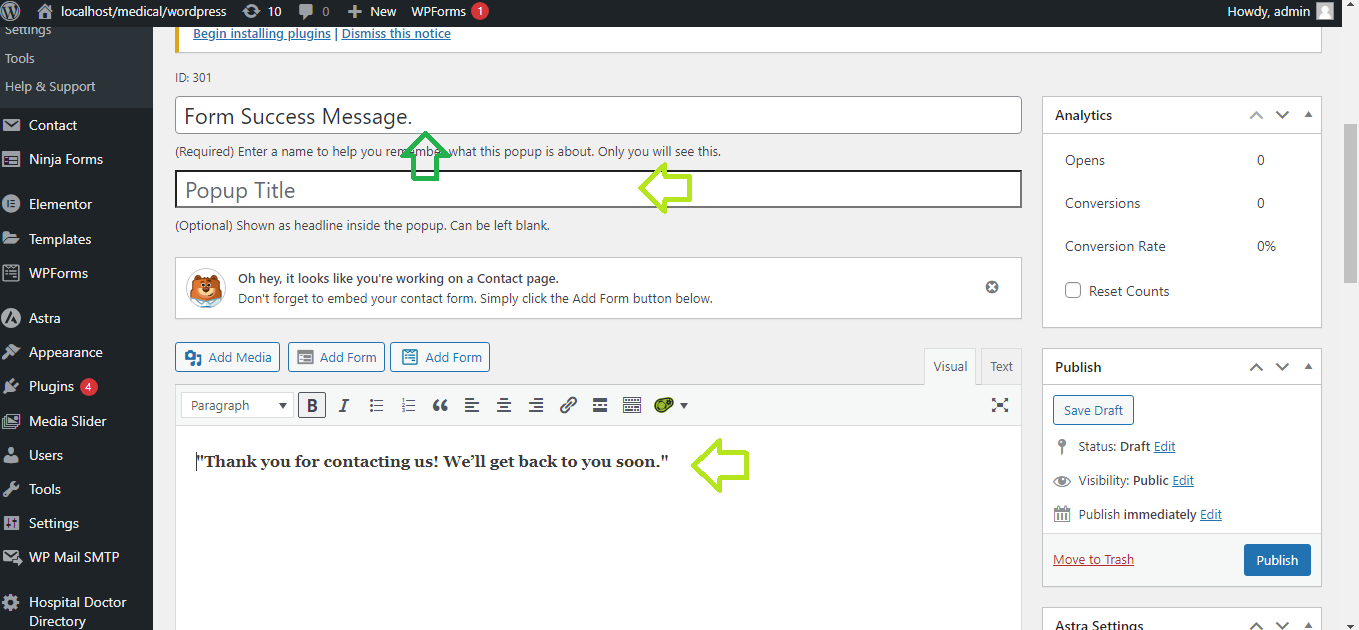Toggle the toolbar kitchen sink icon
This screenshot has width=1359, height=630.
pos(631,405)
